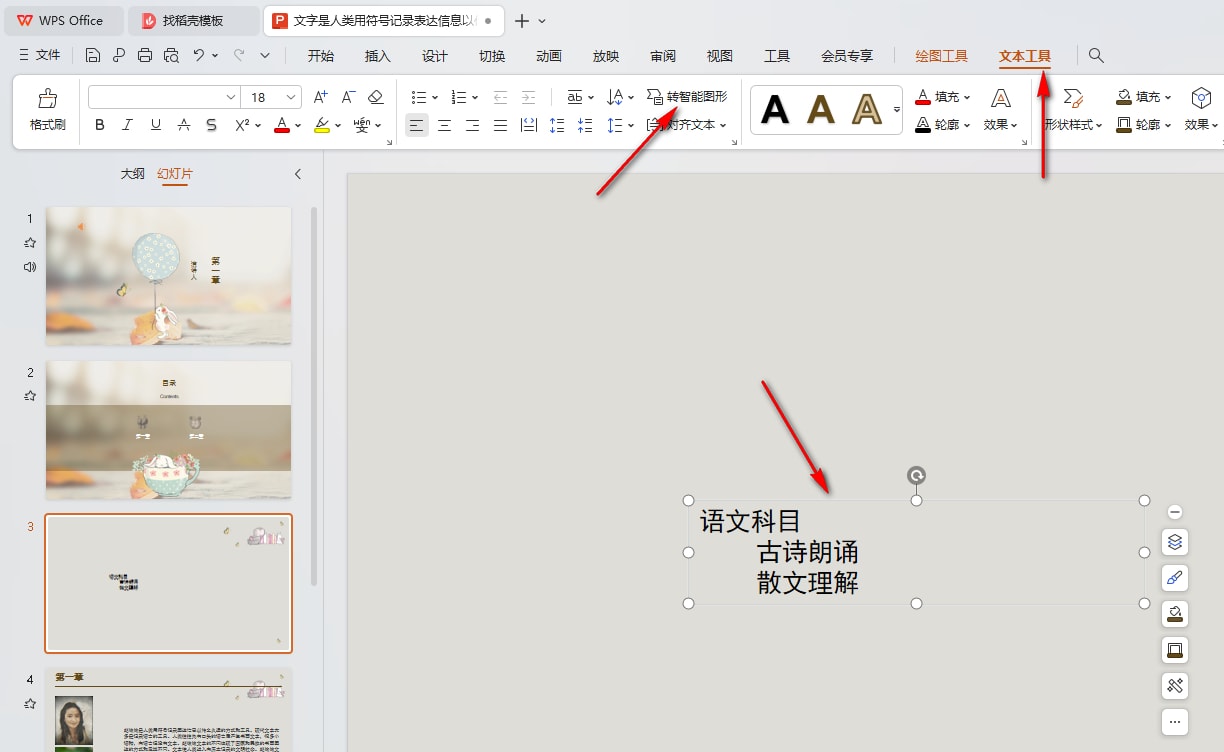Increase font size with A+ icon

[x=320, y=97]
